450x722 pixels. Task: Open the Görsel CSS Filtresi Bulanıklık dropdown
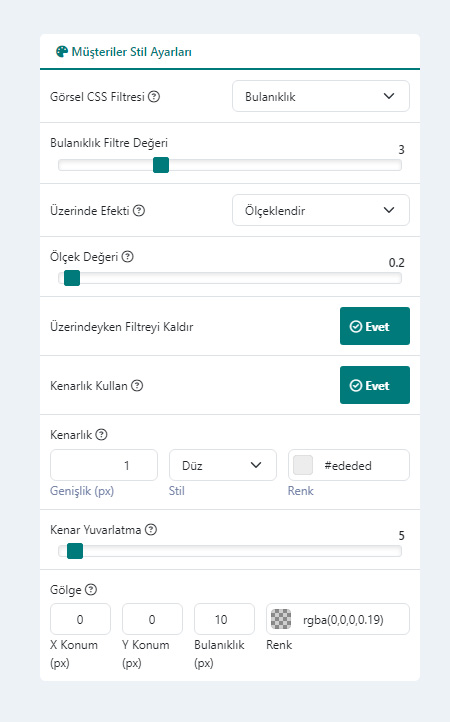tap(321, 96)
